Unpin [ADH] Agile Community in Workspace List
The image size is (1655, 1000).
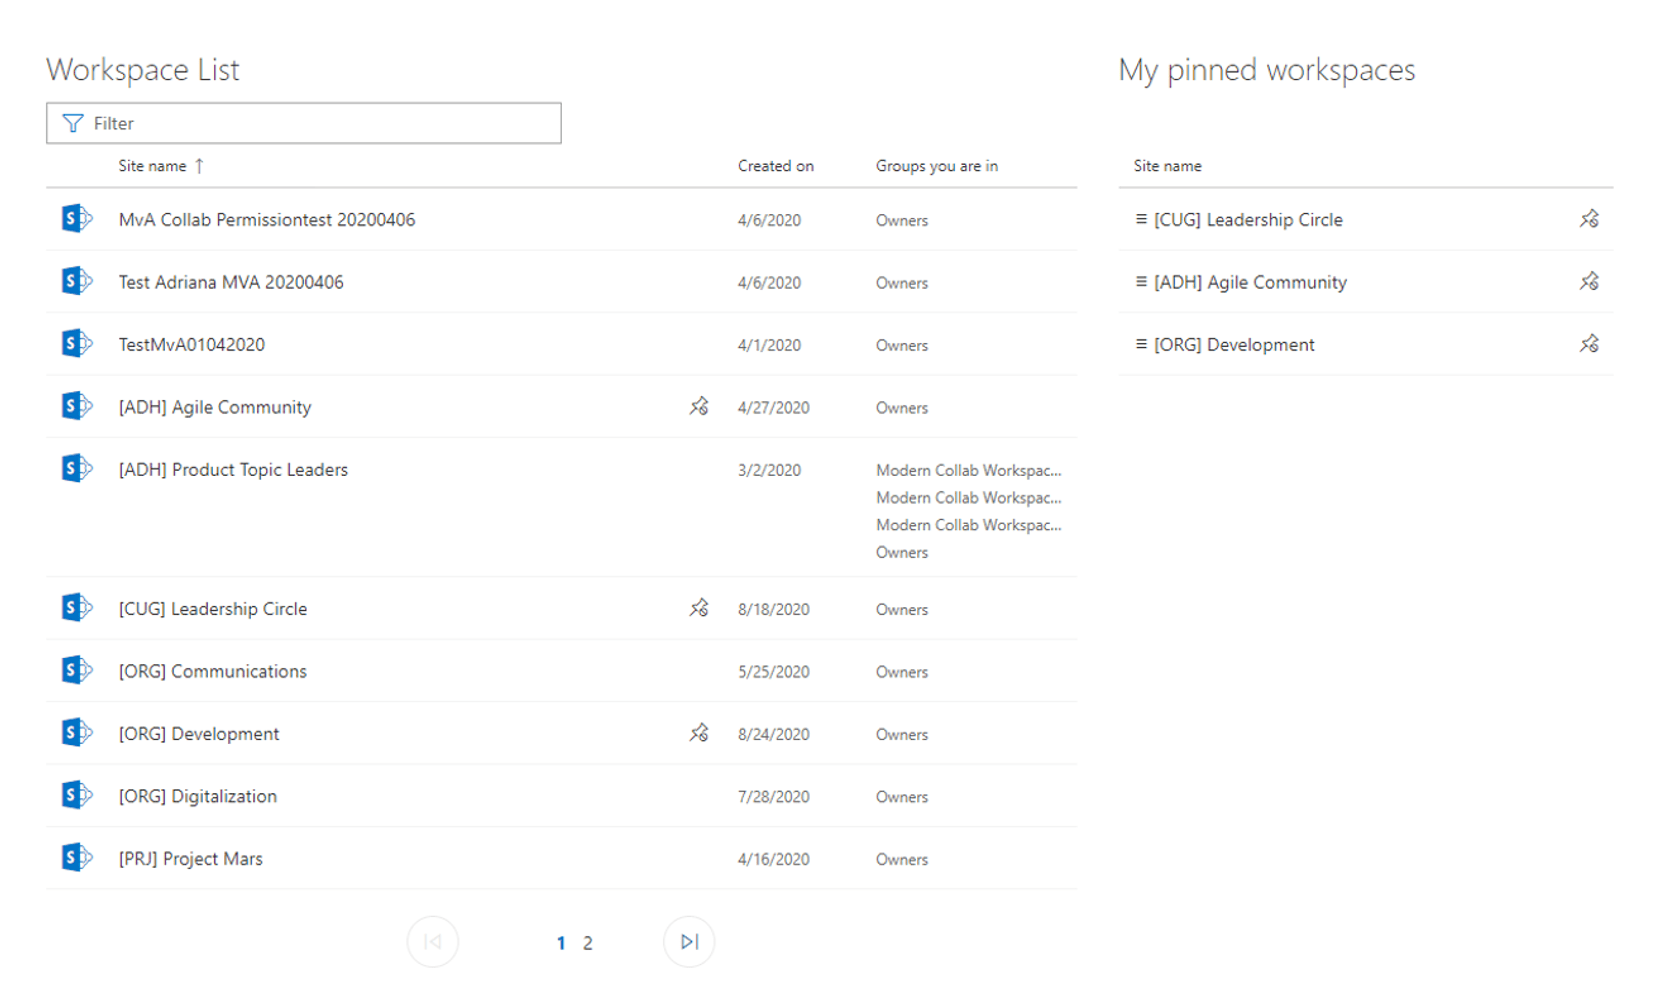point(699,406)
